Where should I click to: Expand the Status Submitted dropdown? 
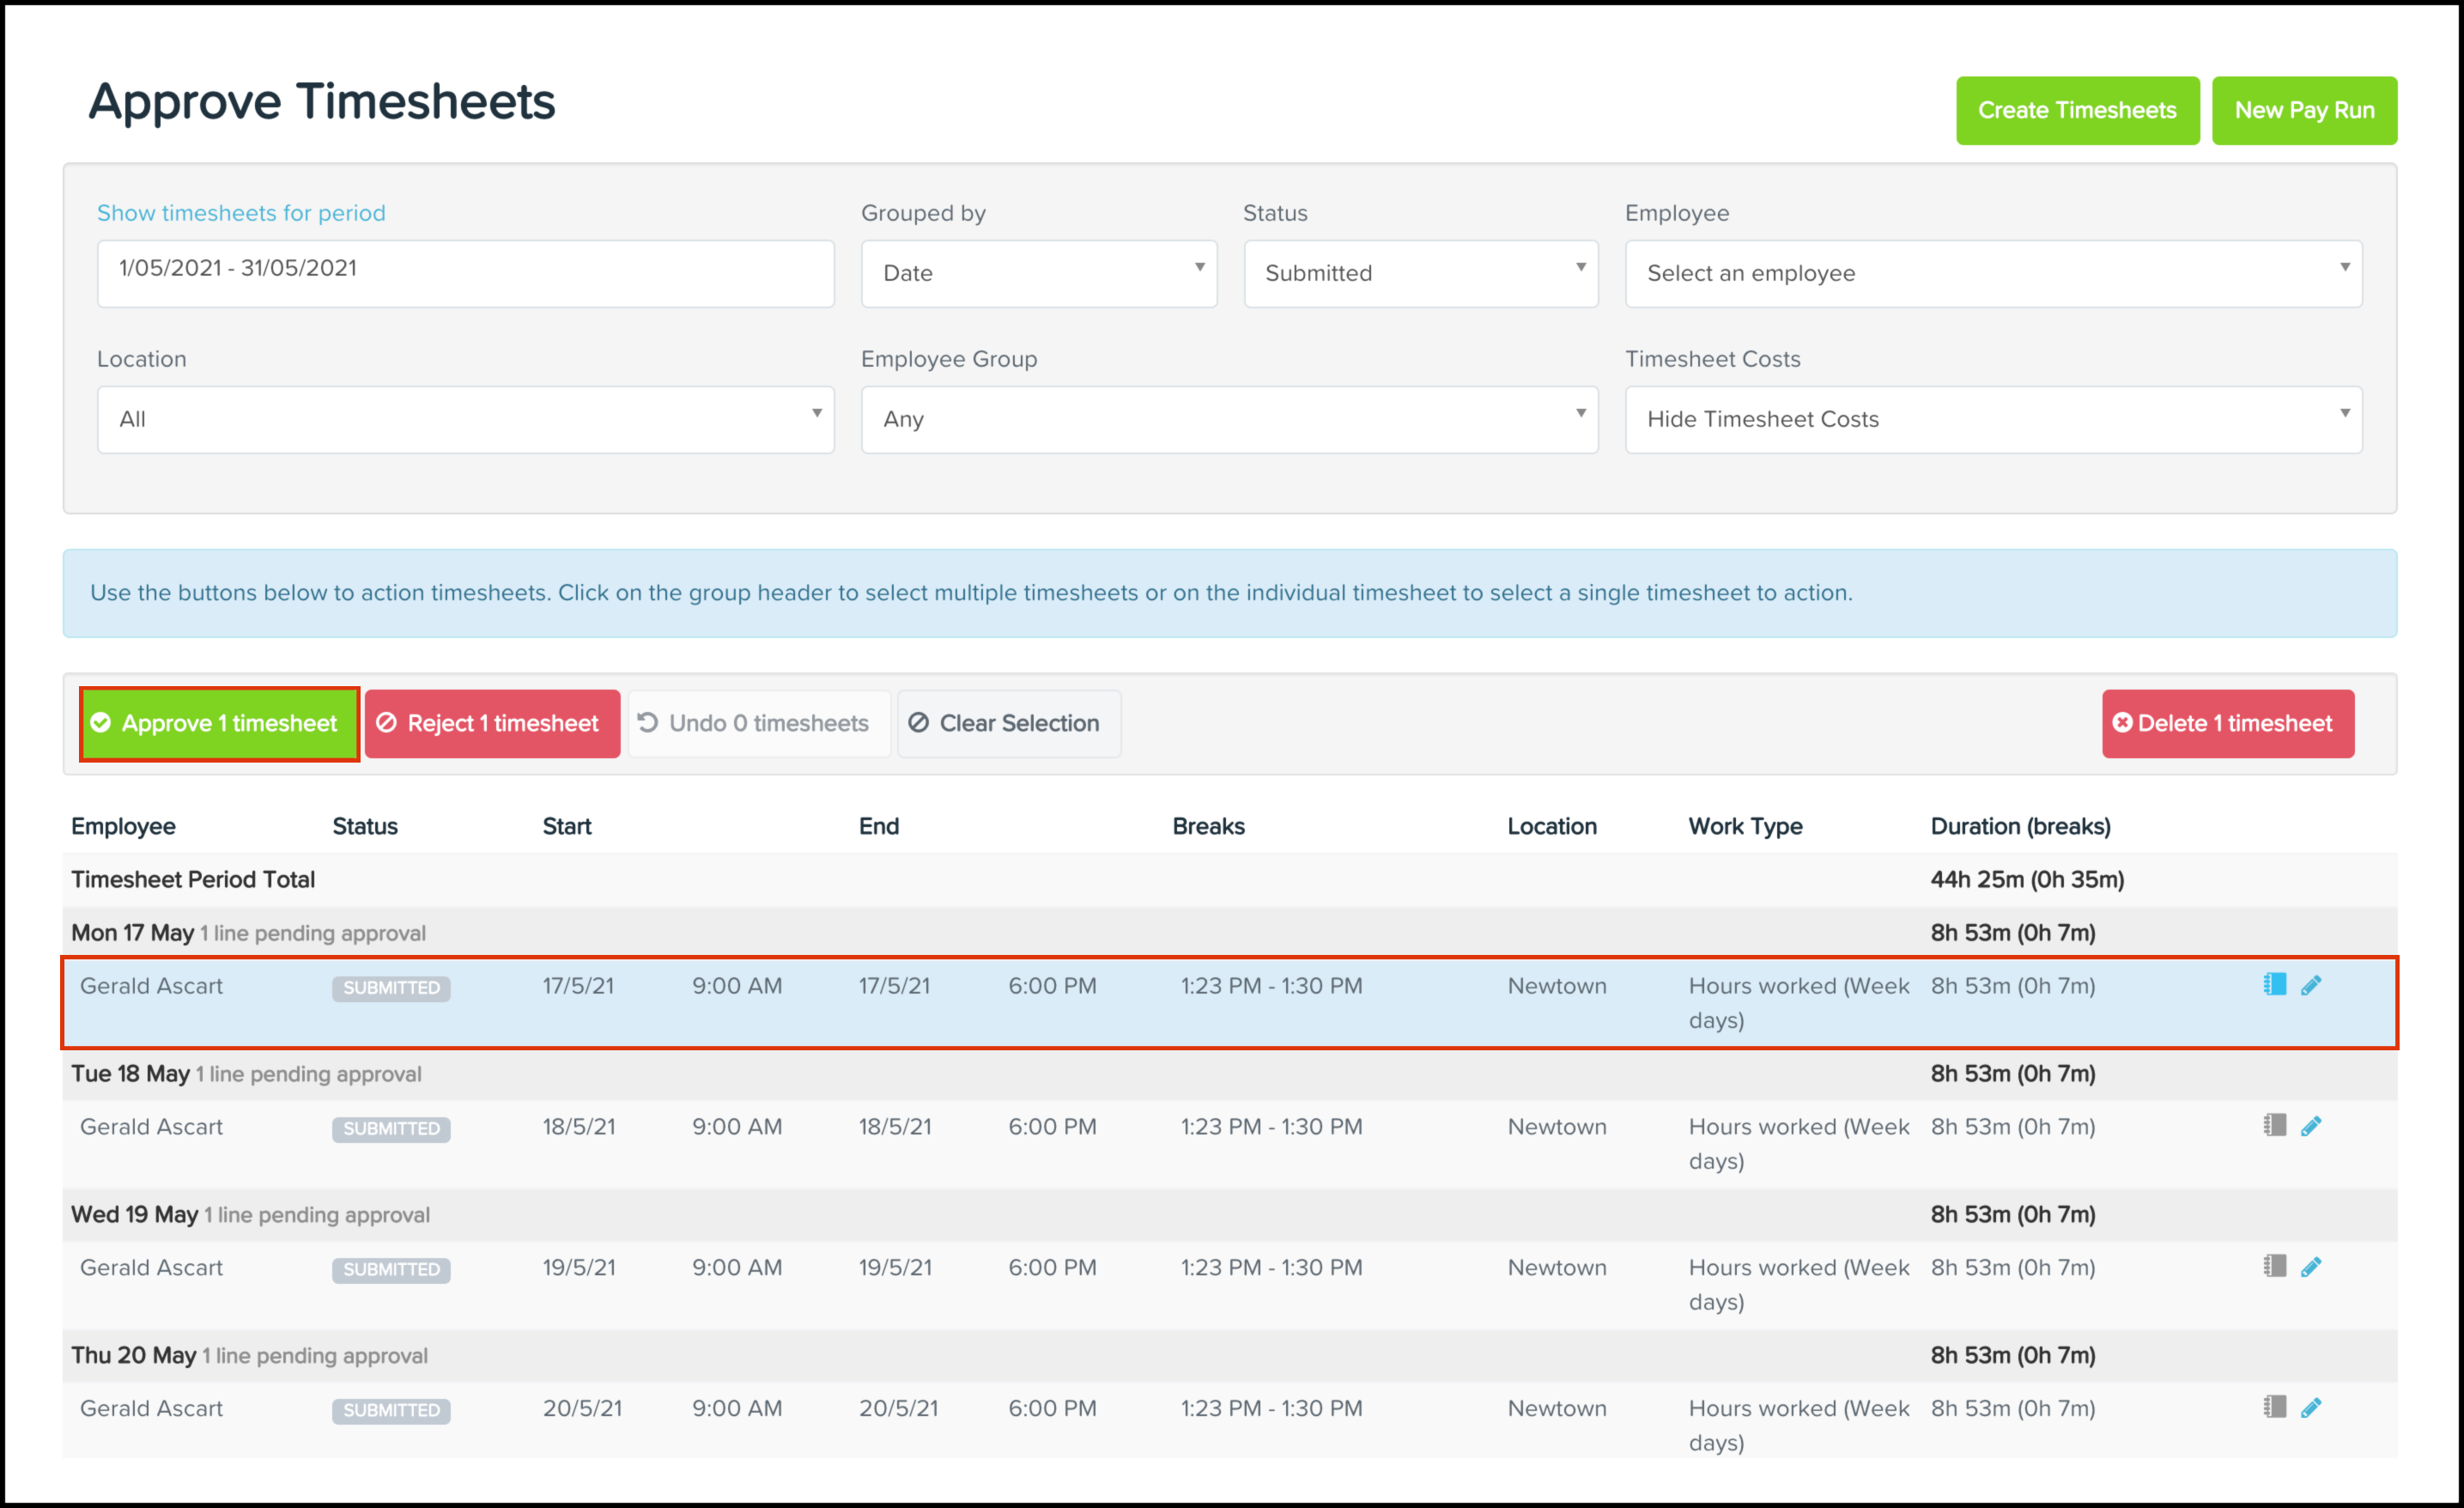(1420, 273)
